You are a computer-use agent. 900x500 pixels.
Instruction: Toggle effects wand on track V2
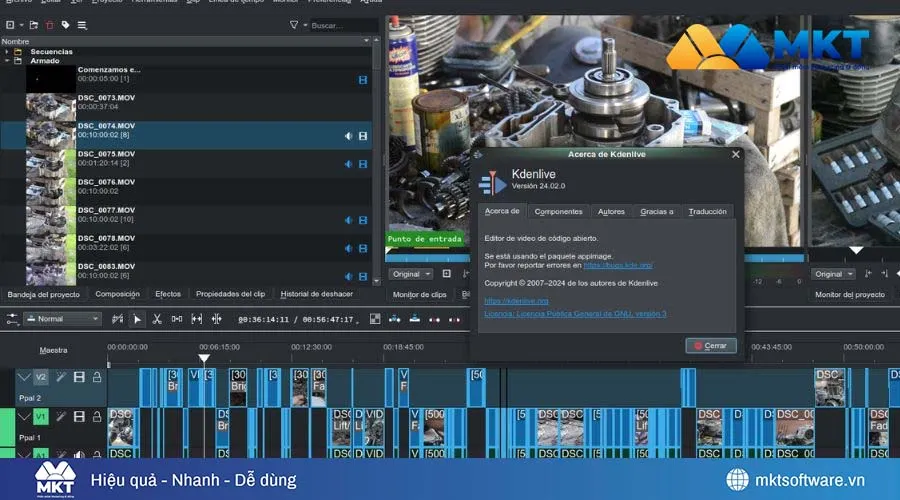point(62,377)
